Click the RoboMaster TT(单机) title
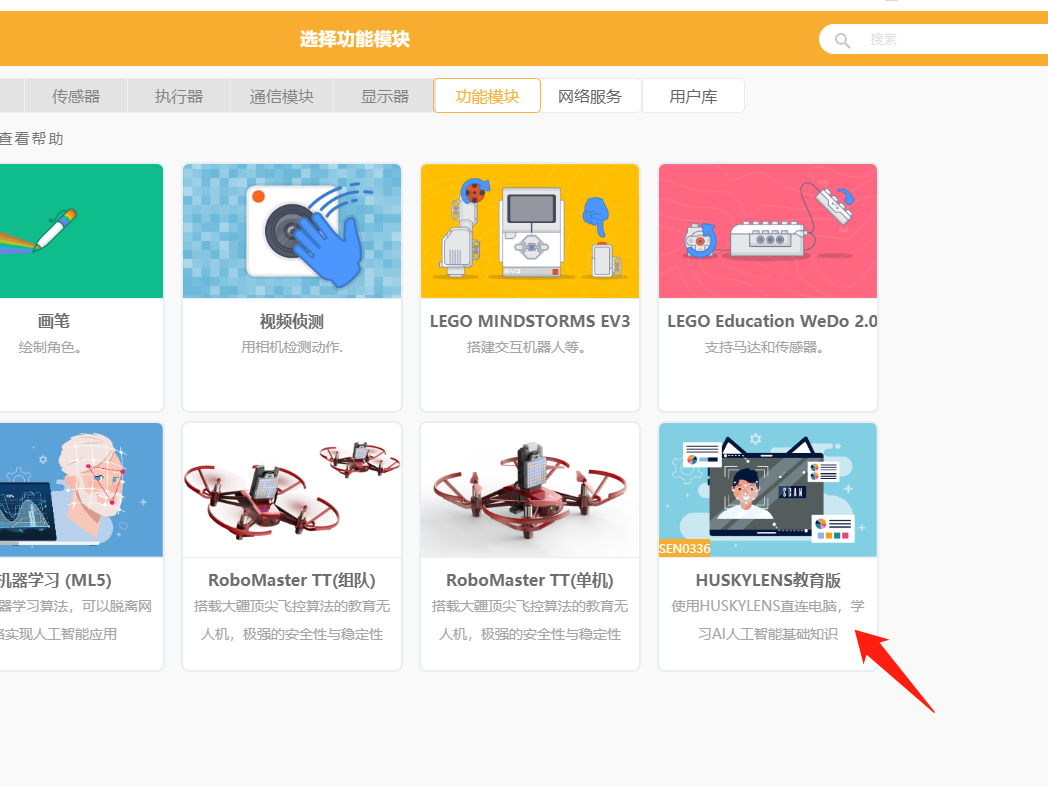 point(530,580)
